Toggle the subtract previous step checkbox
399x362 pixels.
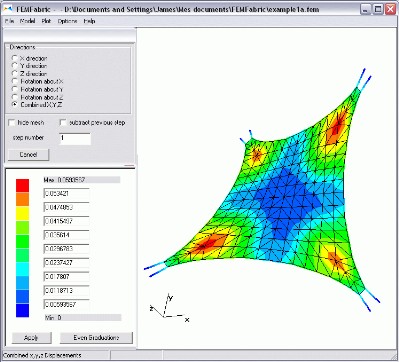pos(63,123)
